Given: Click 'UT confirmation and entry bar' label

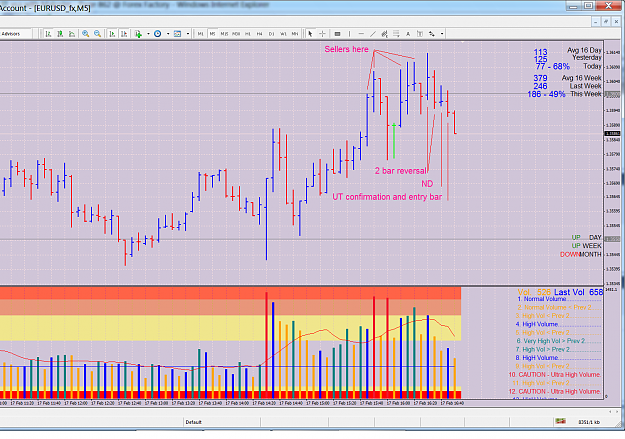Looking at the screenshot, I should tap(387, 197).
